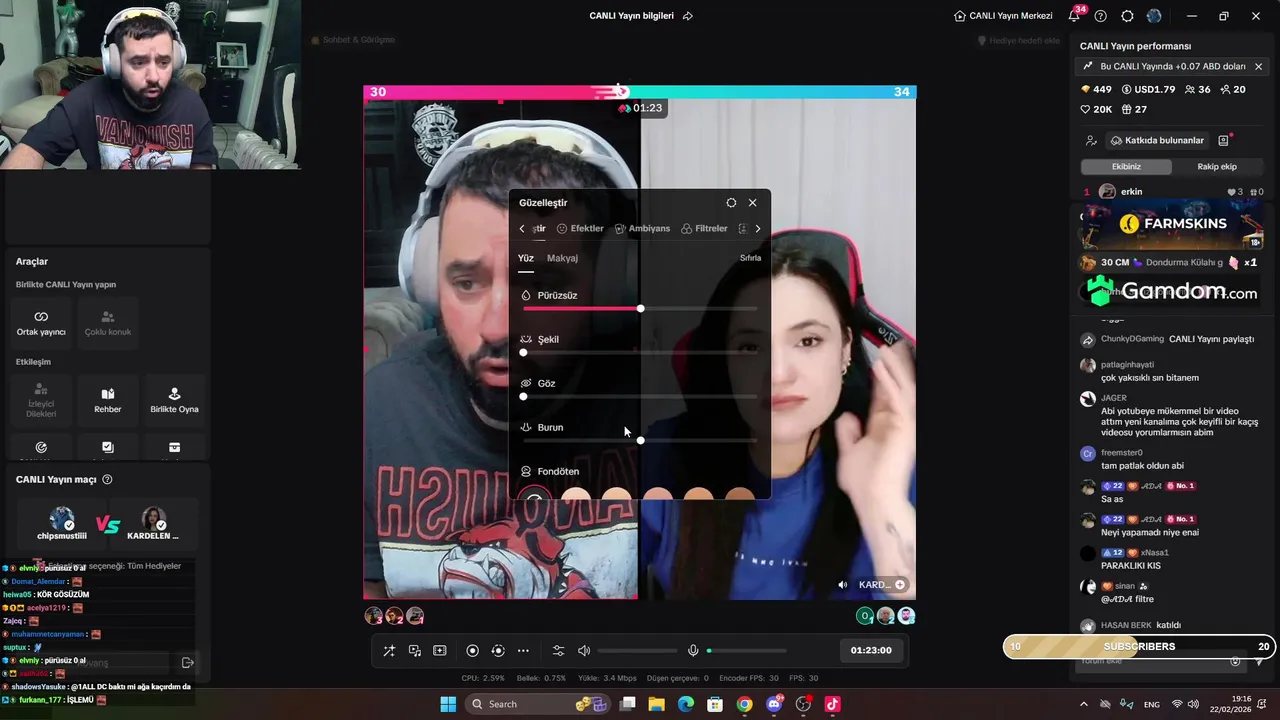Open the notifications bell with 34 badge
Screen dimensions: 1280x720
[x=1074, y=16]
